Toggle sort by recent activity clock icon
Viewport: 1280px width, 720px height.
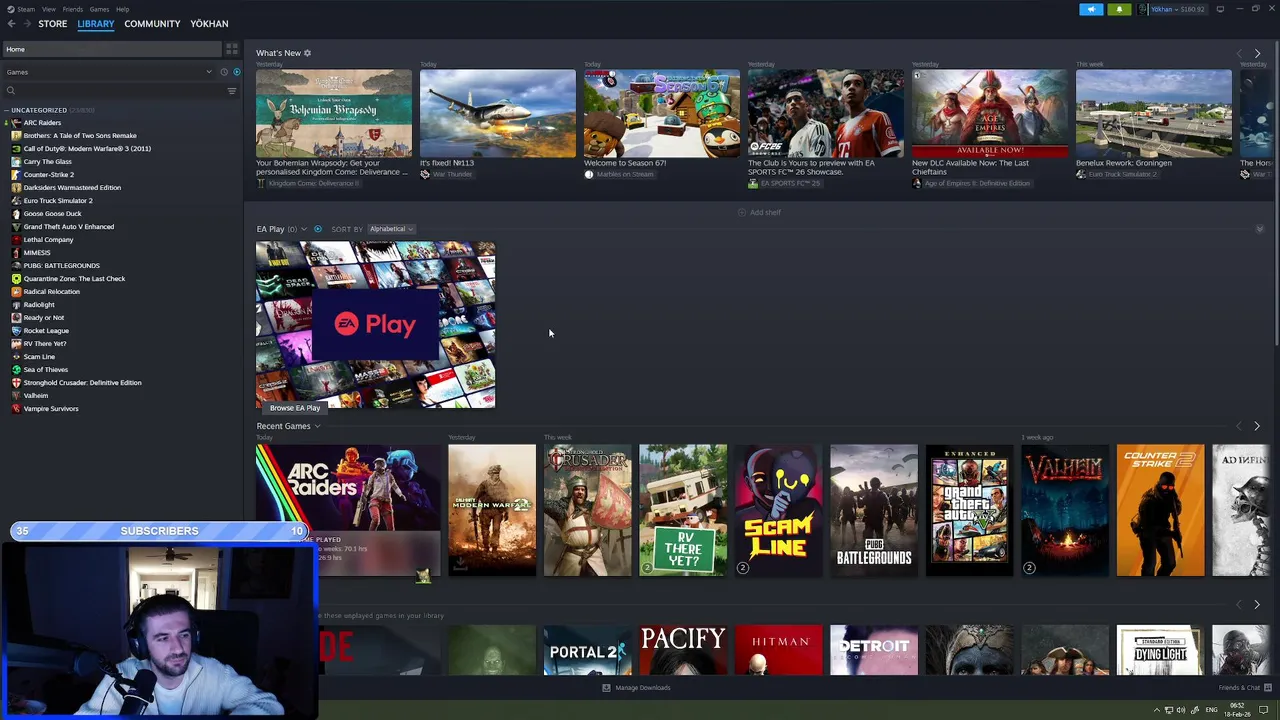(224, 72)
